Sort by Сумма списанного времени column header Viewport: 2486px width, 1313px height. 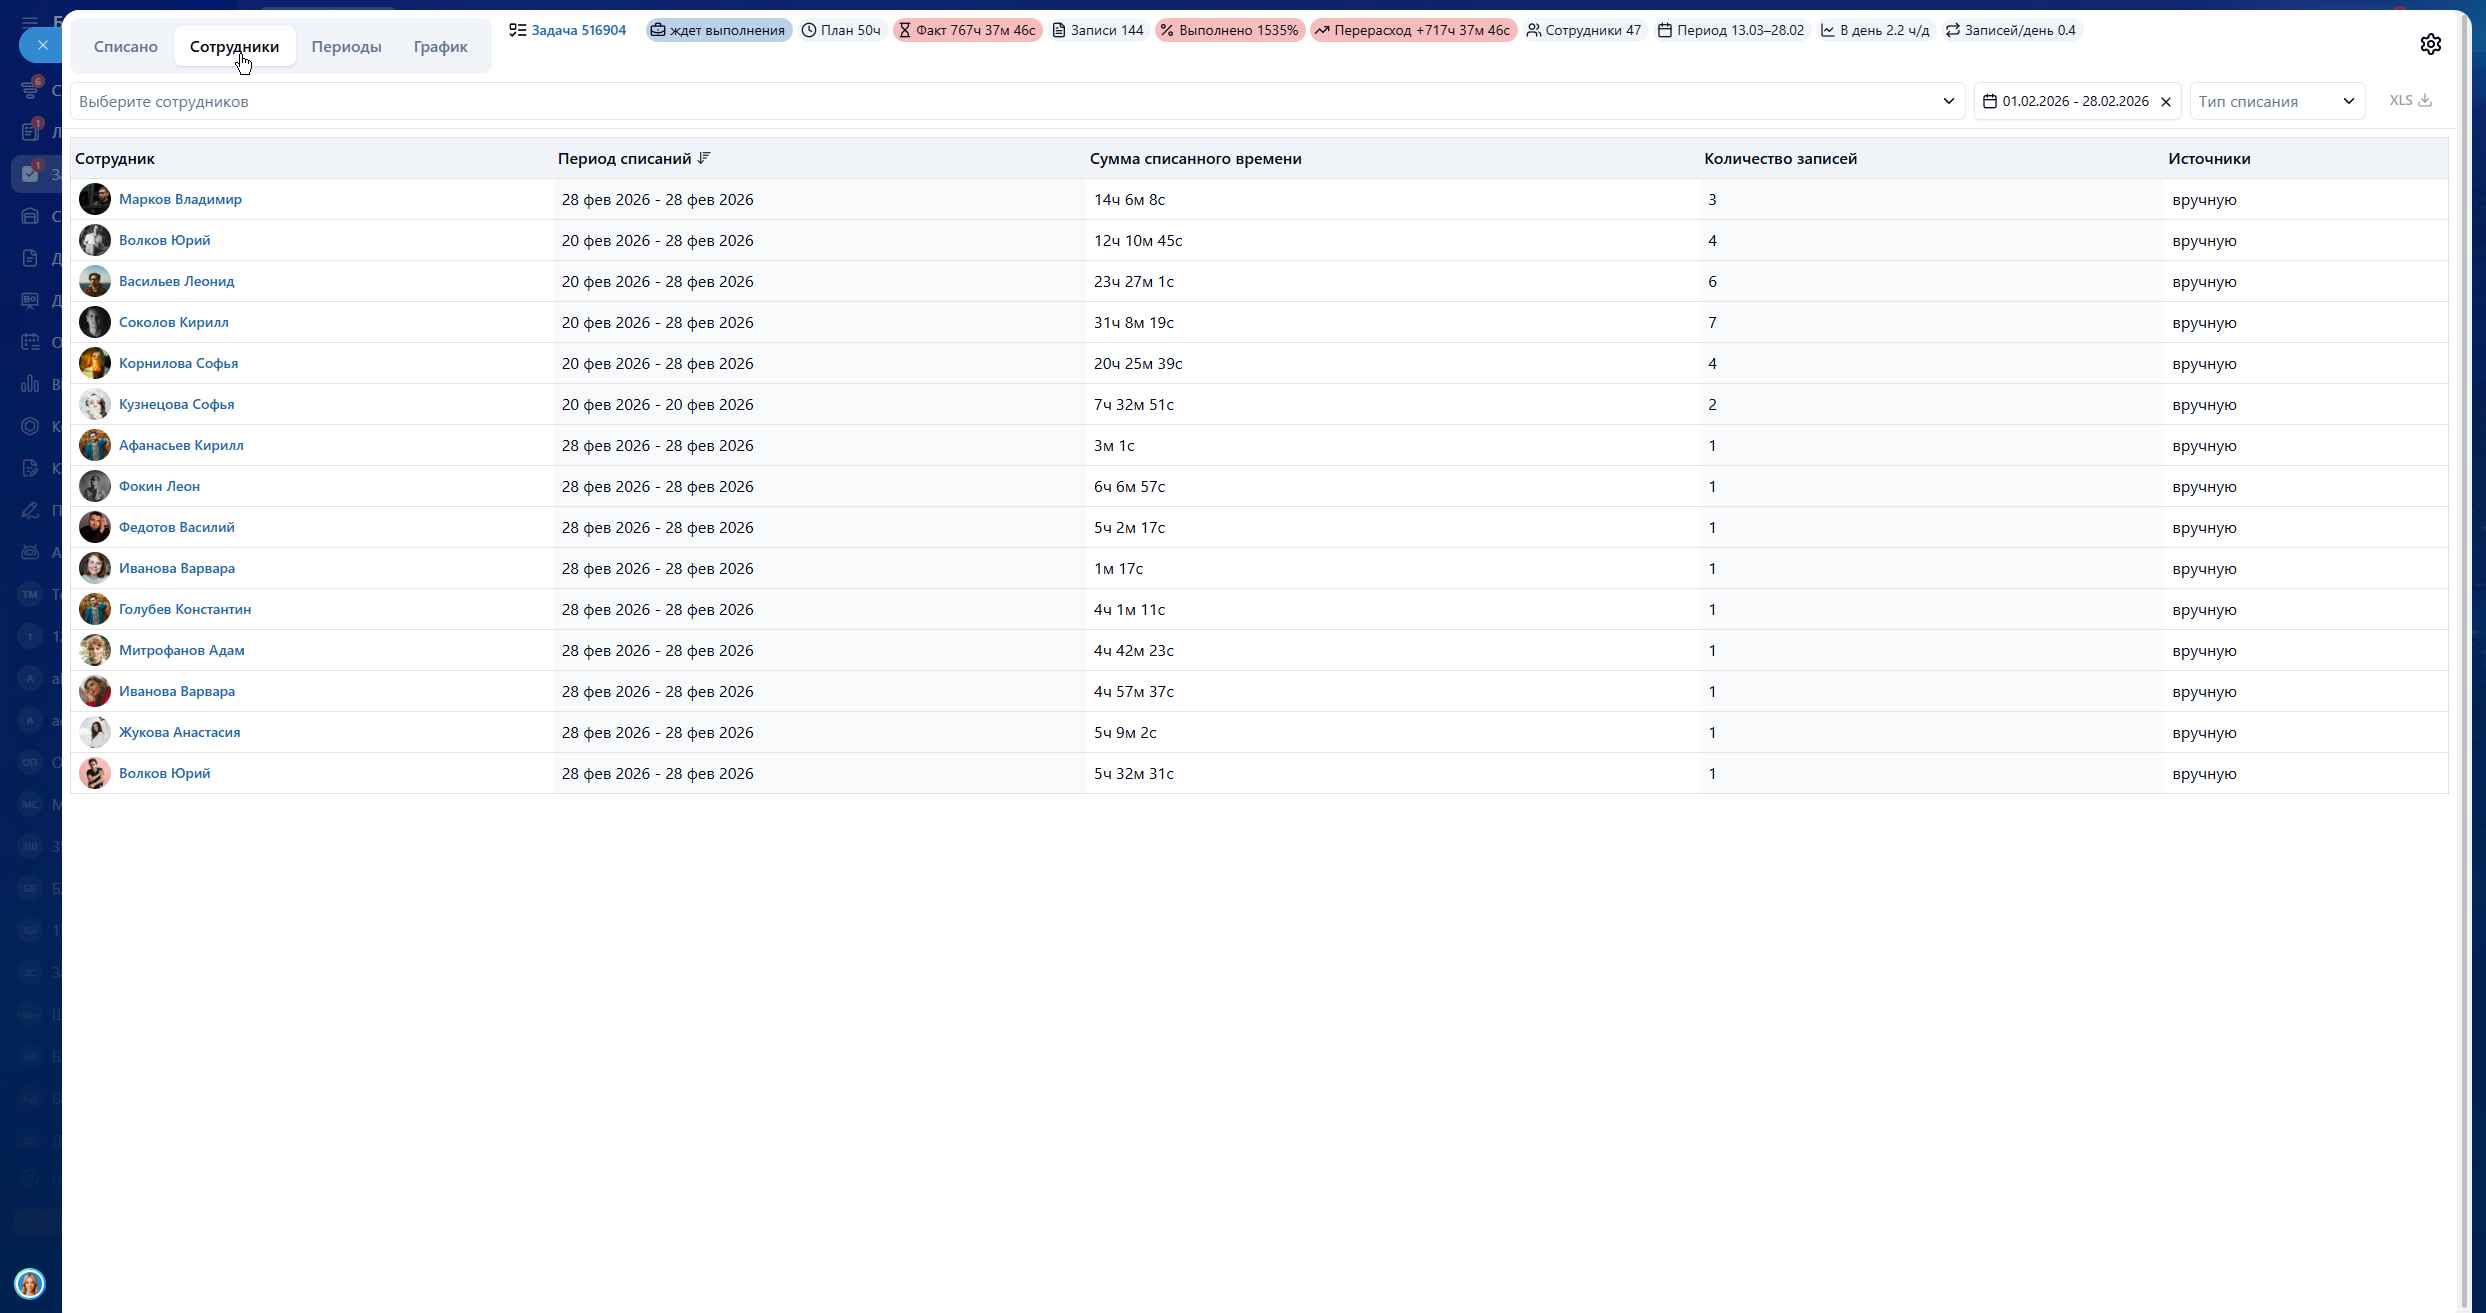pos(1195,158)
